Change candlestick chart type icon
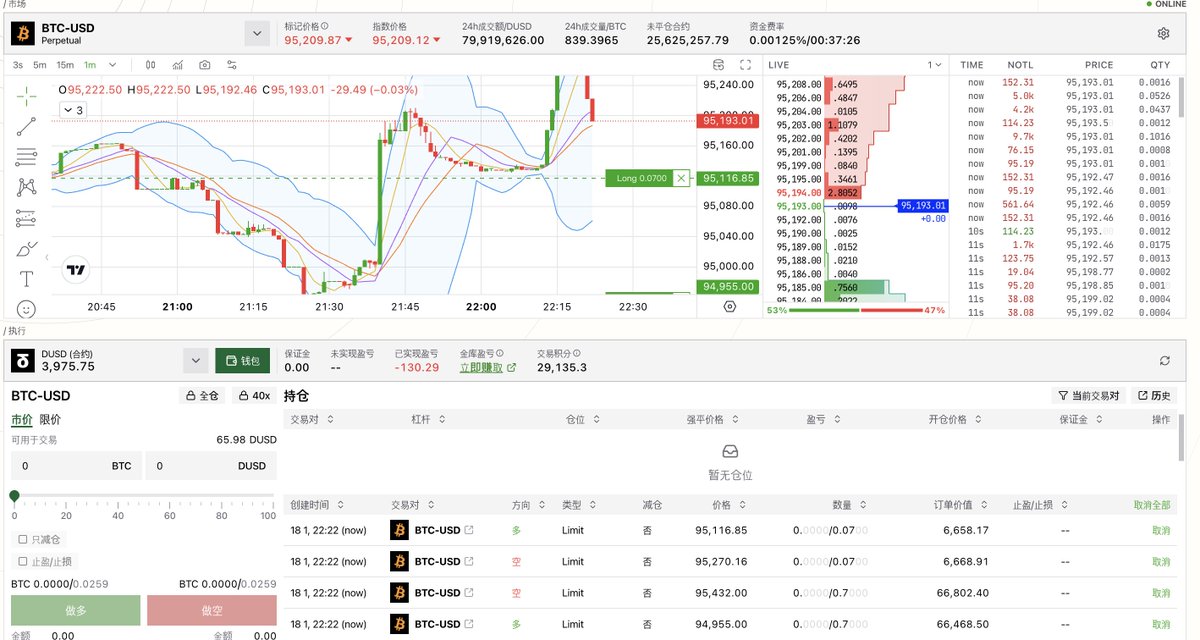 pyautogui.click(x=150, y=65)
